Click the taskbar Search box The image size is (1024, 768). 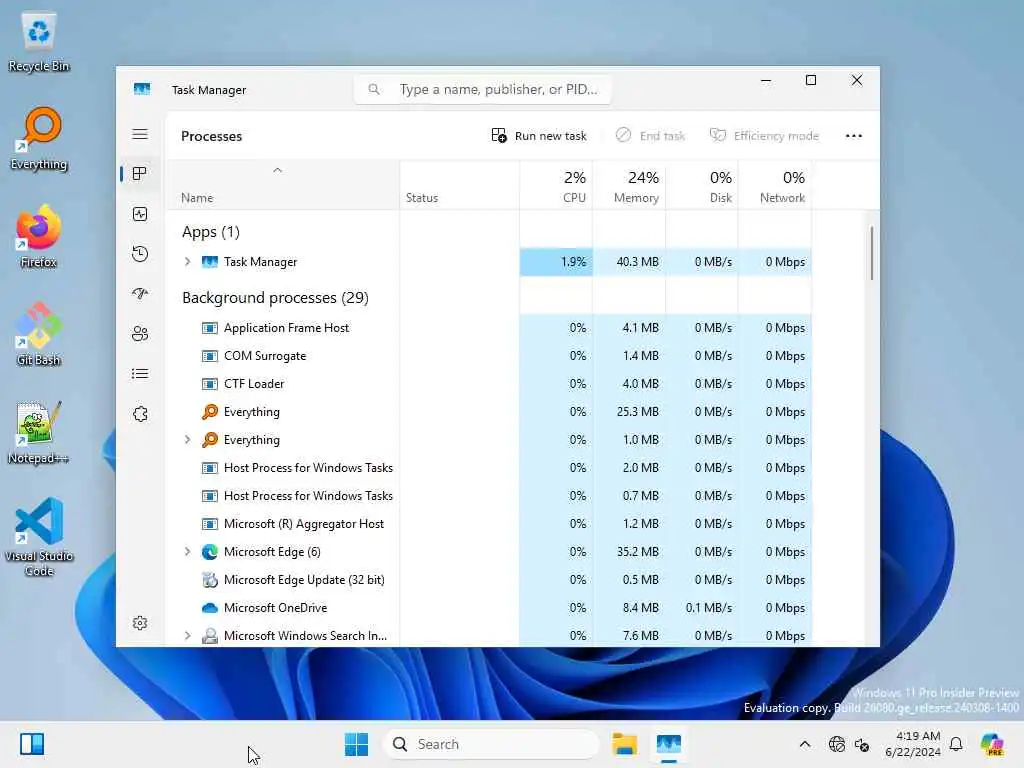(x=491, y=744)
